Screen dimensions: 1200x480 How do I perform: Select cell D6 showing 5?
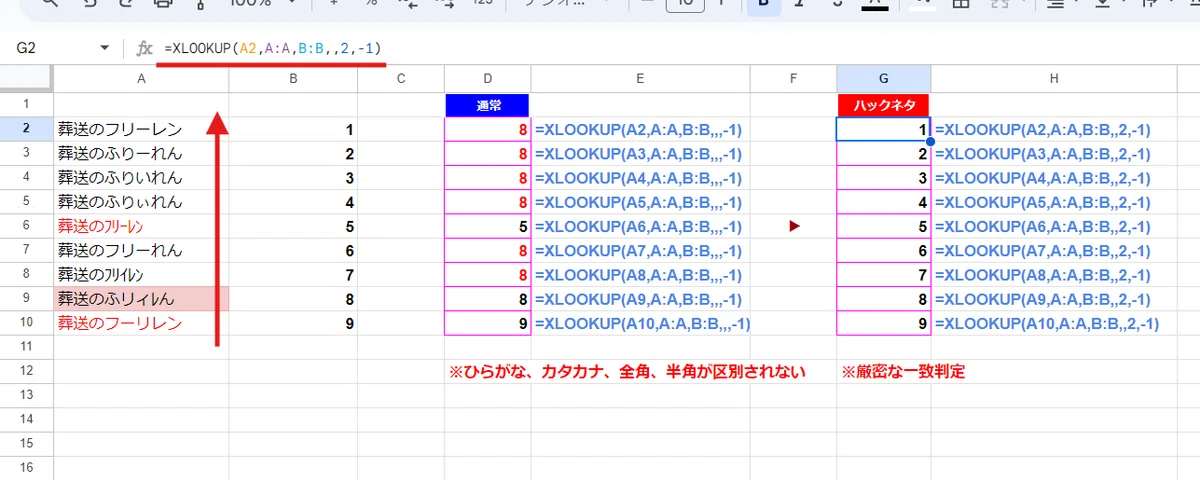pyautogui.click(x=488, y=226)
